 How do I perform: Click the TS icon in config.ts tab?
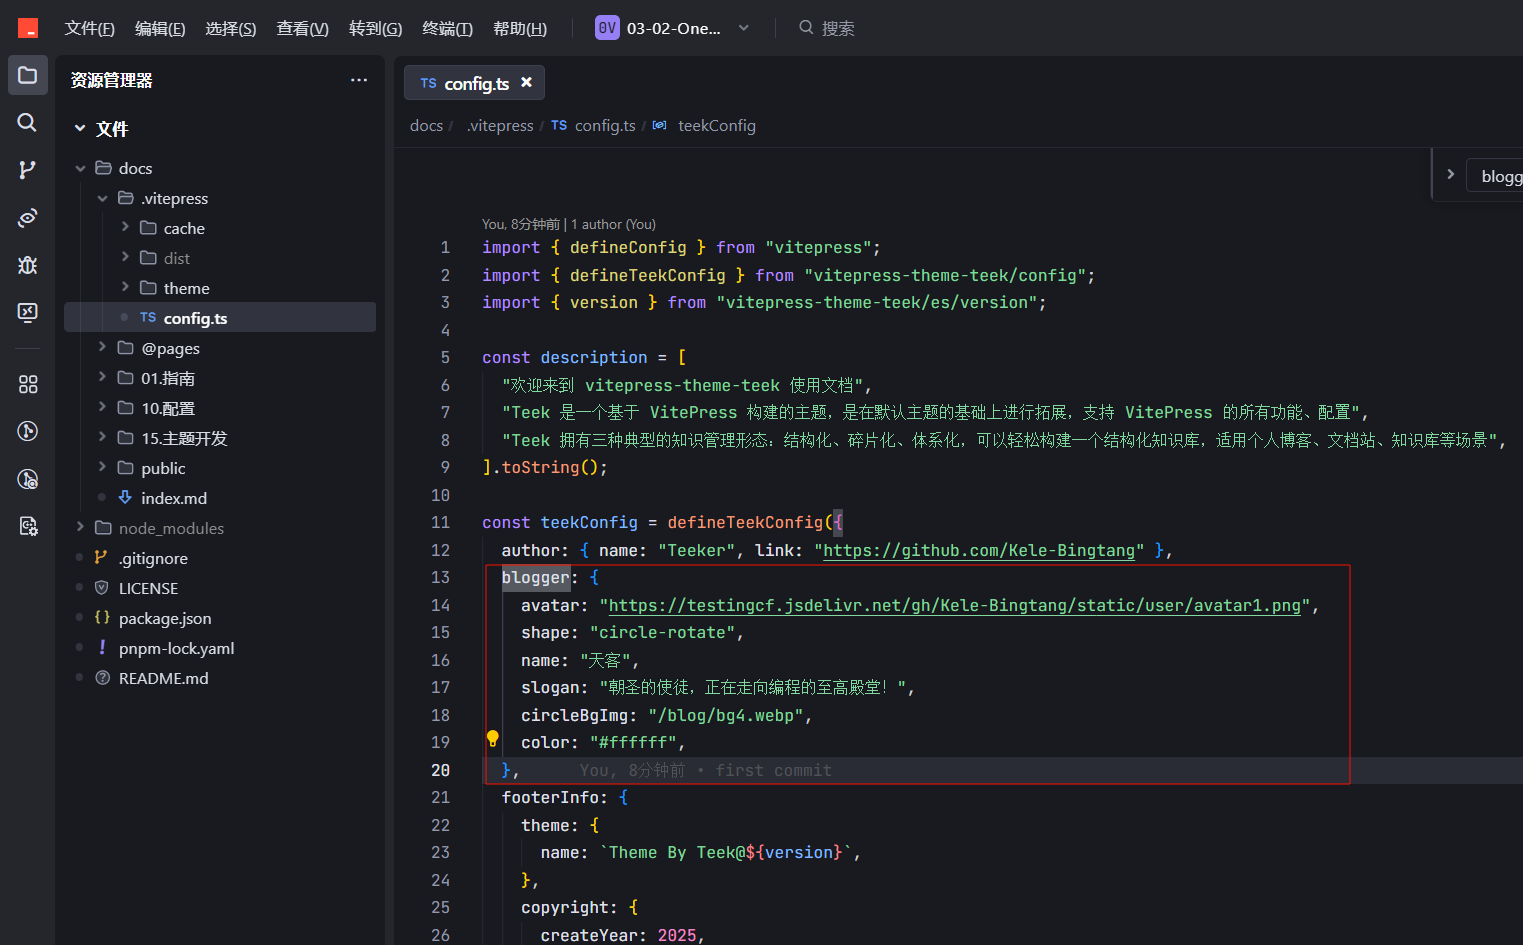pyautogui.click(x=428, y=83)
